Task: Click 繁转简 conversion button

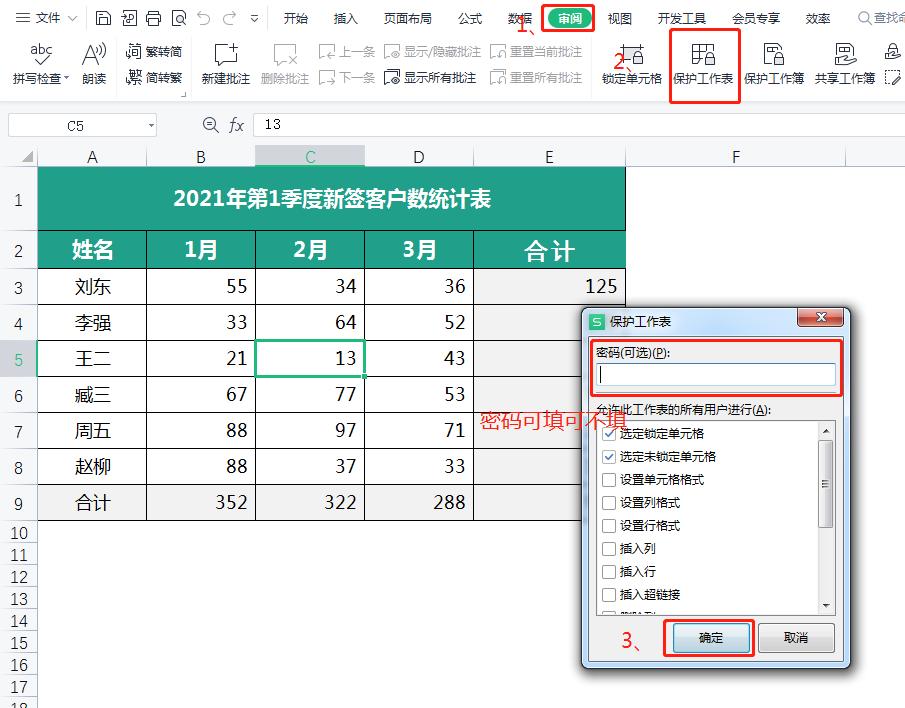Action: [x=154, y=51]
